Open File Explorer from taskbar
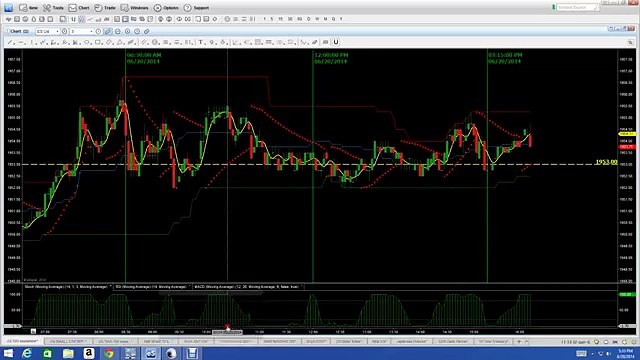Viewport: 640px width, 360px height. [68, 353]
